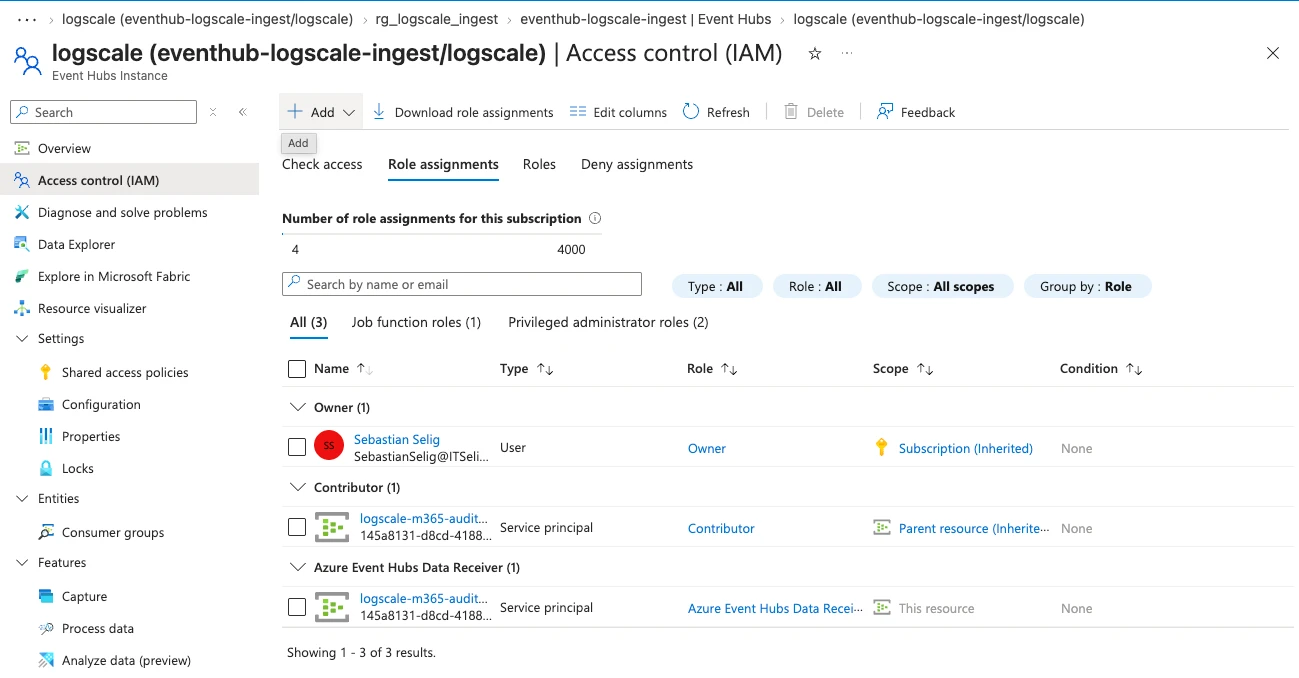Select the Role assignments tab
This screenshot has height=678, width=1299.
[443, 164]
